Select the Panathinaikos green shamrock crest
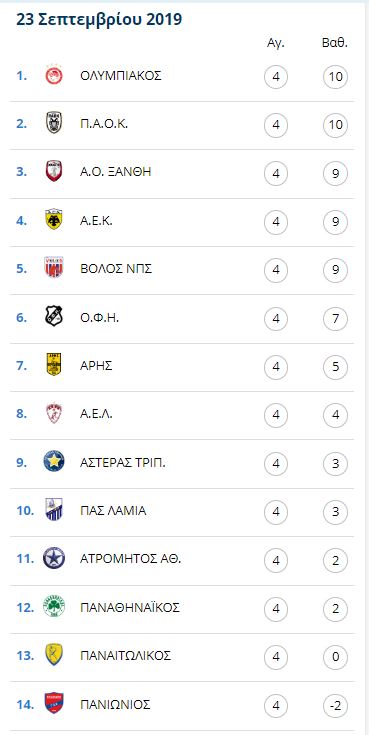 [54, 606]
